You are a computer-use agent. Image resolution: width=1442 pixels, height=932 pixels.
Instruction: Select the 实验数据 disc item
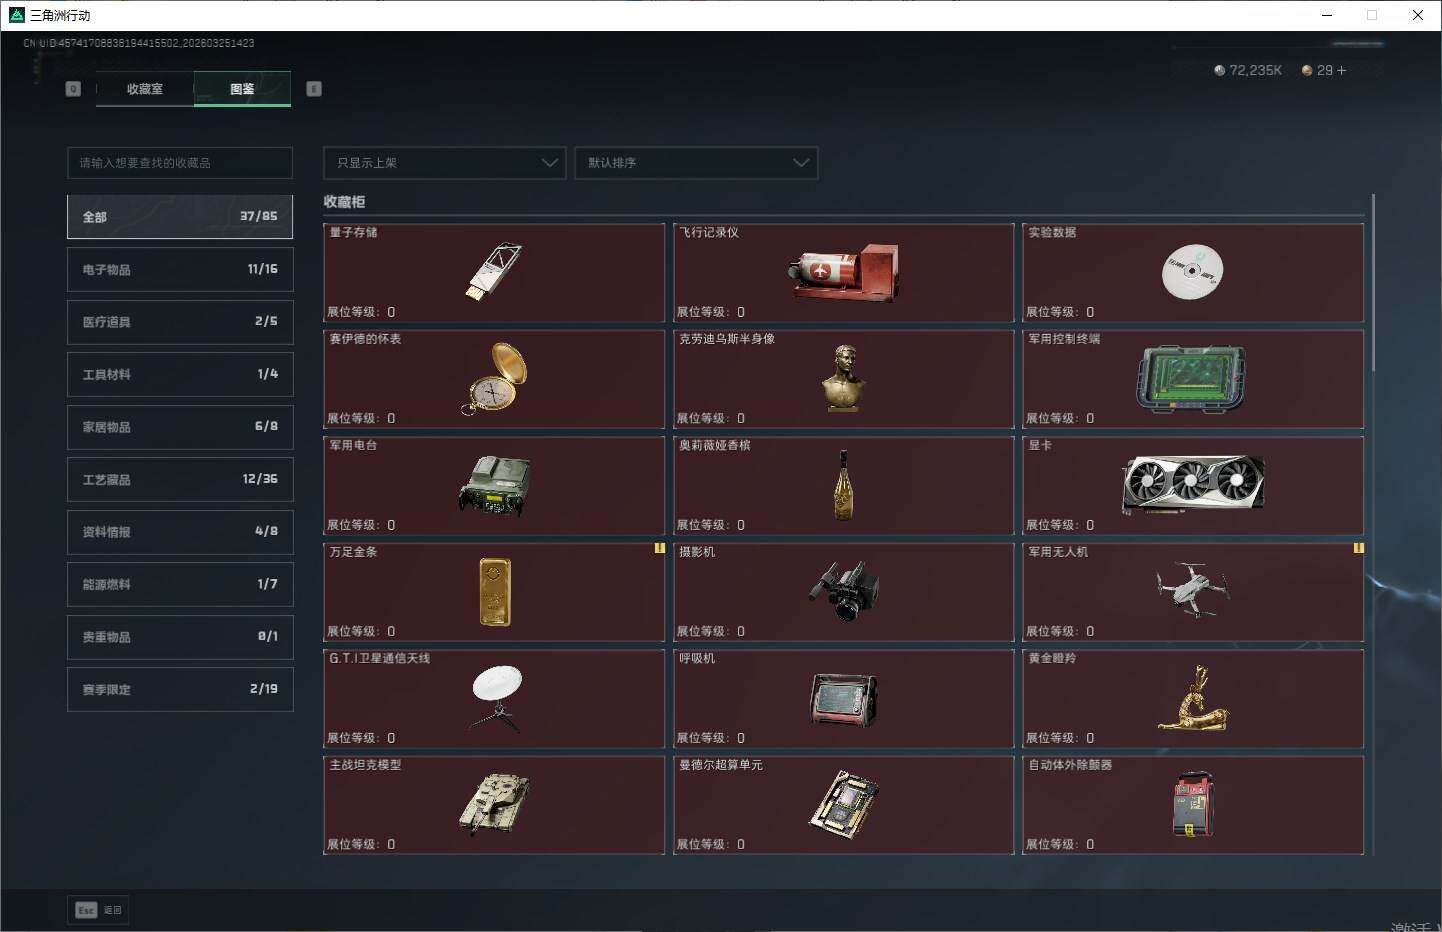point(1193,272)
